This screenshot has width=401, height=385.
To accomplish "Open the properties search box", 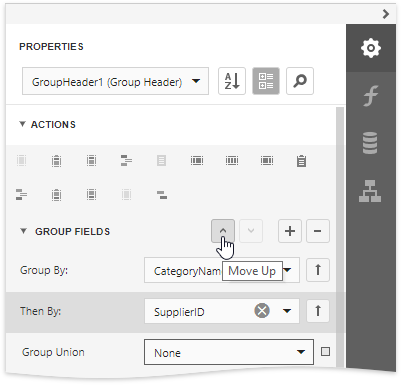I will 300,81.
